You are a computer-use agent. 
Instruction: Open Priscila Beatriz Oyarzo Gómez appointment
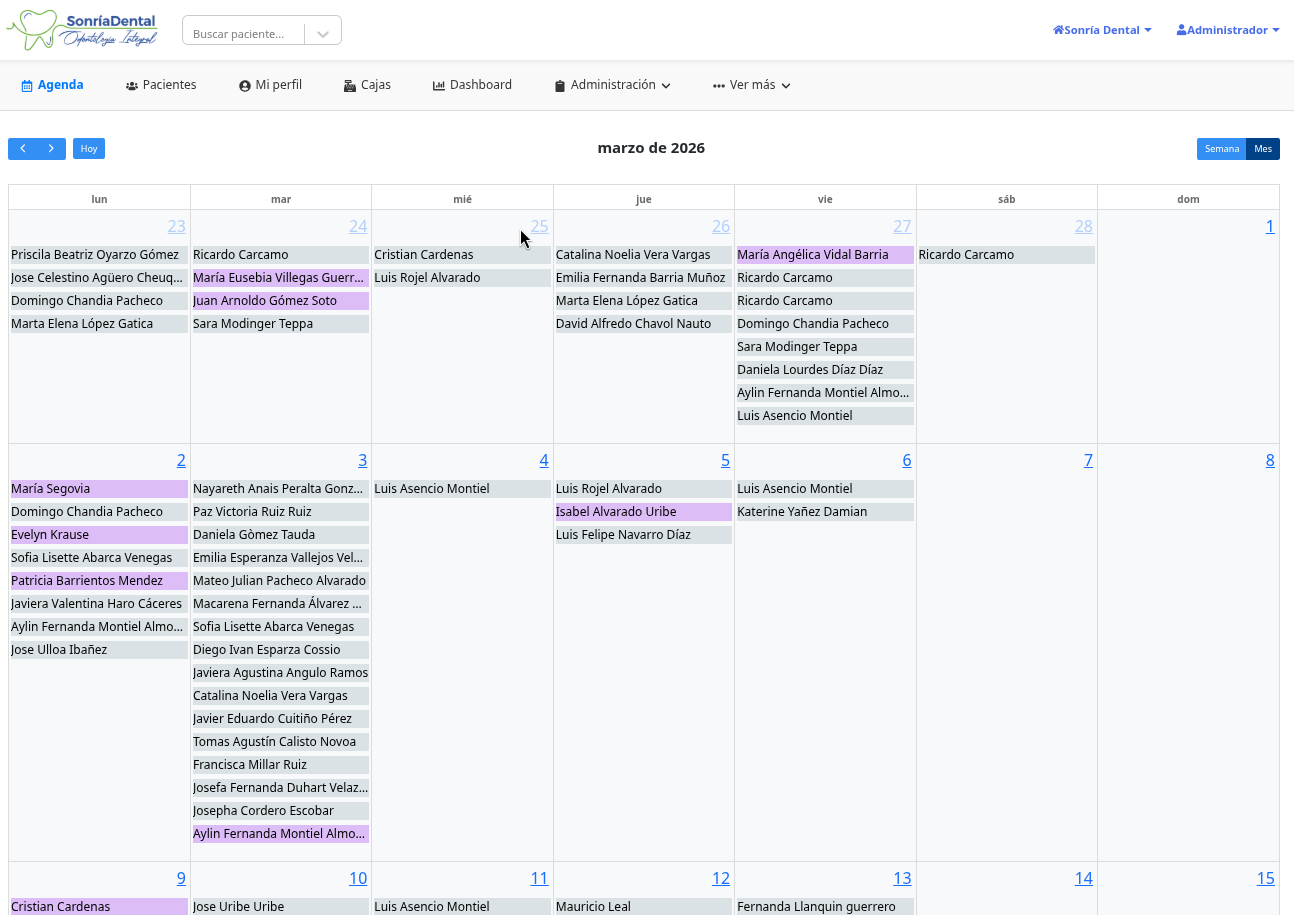pos(99,255)
